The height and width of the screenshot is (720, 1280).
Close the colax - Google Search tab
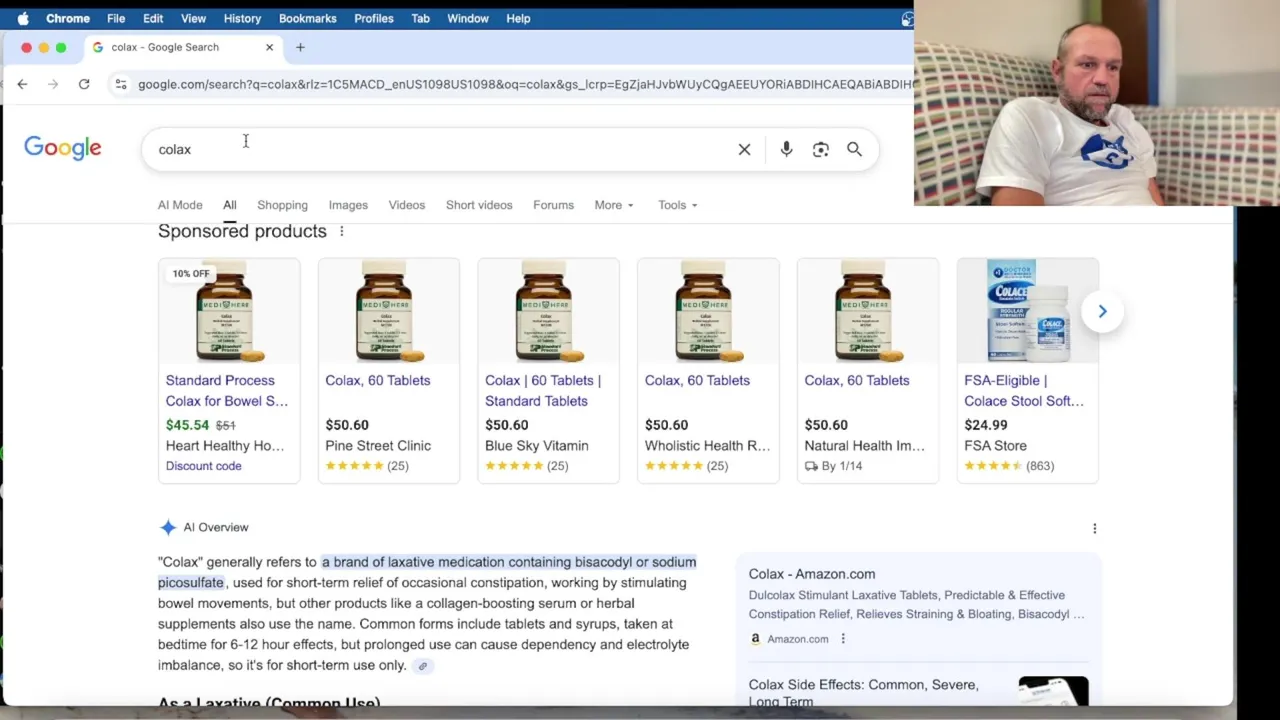click(x=269, y=47)
